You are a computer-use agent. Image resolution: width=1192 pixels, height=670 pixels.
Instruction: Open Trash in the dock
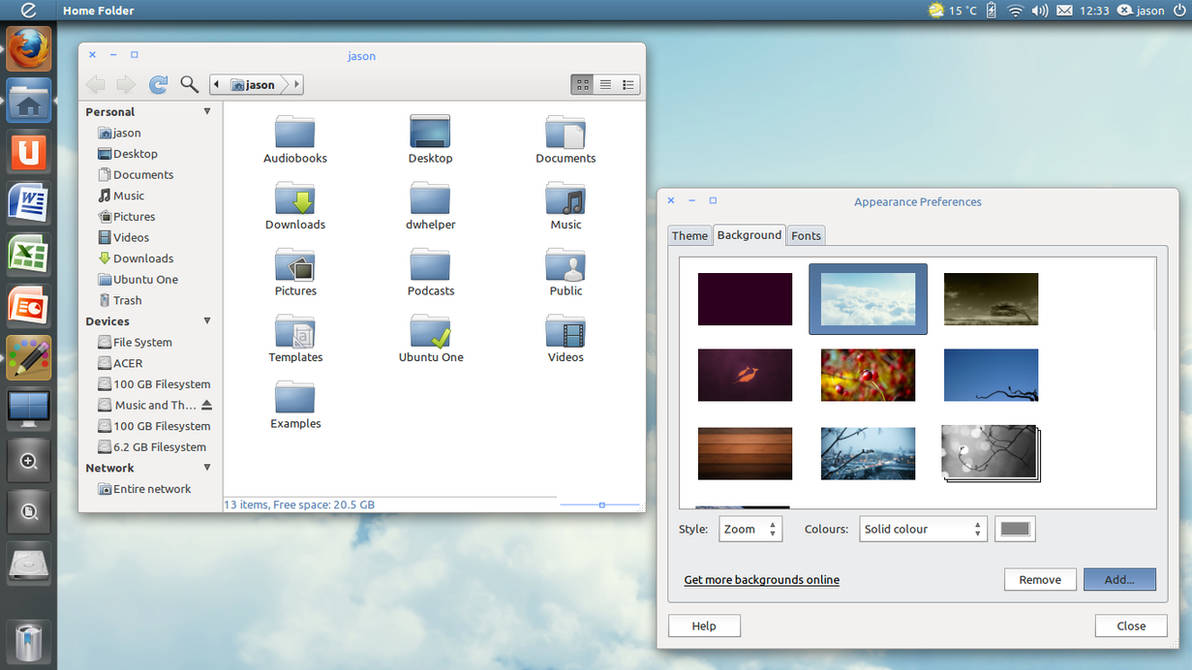coord(29,641)
